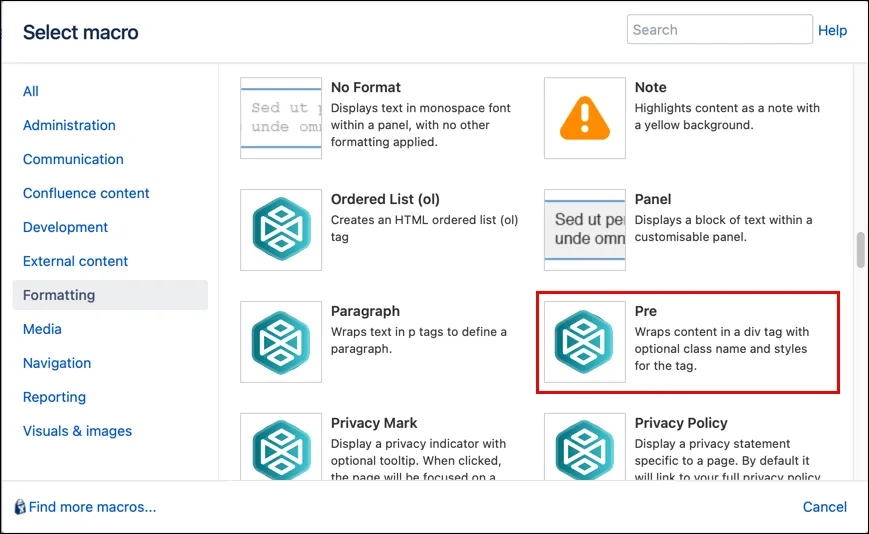
Task: Choose the Panel macro title
Action: pyautogui.click(x=653, y=199)
